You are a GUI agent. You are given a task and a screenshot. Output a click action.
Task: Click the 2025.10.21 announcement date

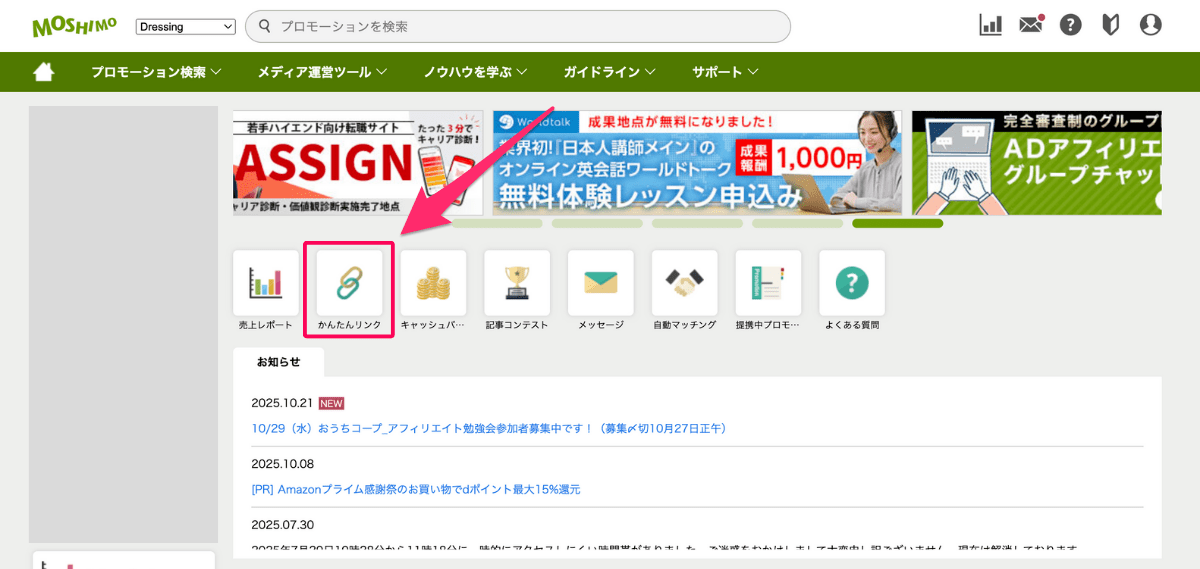click(283, 403)
